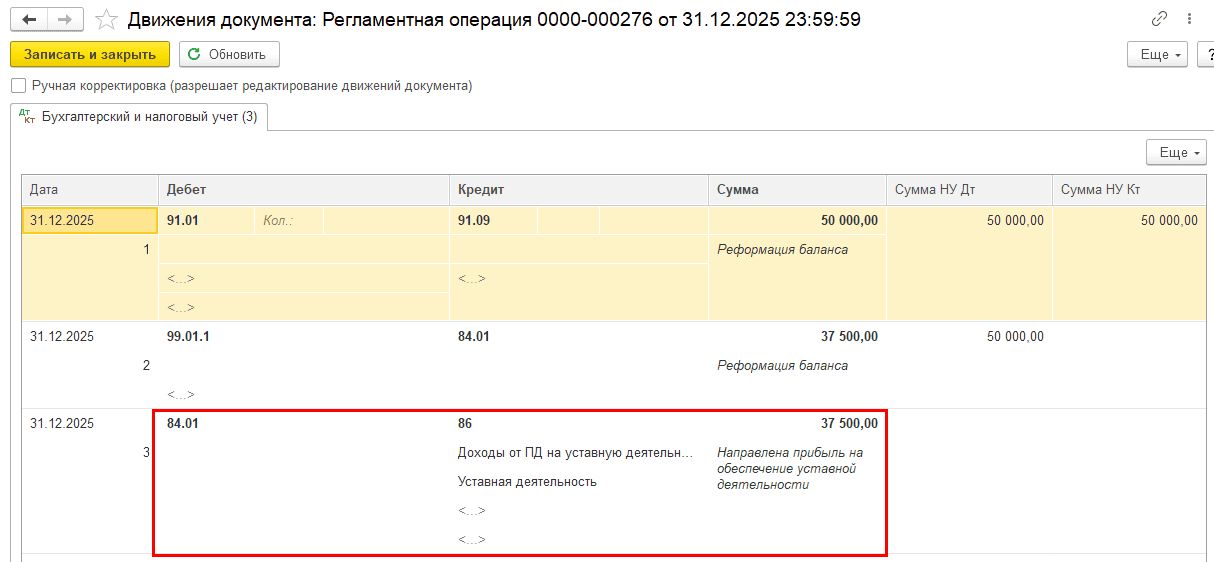Switch to Бухгалтерский и налоговый учет tab
This screenshot has height=562, width=1214.
148,117
